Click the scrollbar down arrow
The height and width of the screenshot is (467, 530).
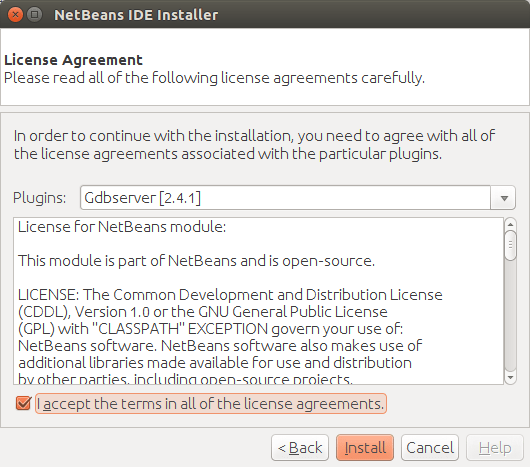pyautogui.click(x=510, y=377)
